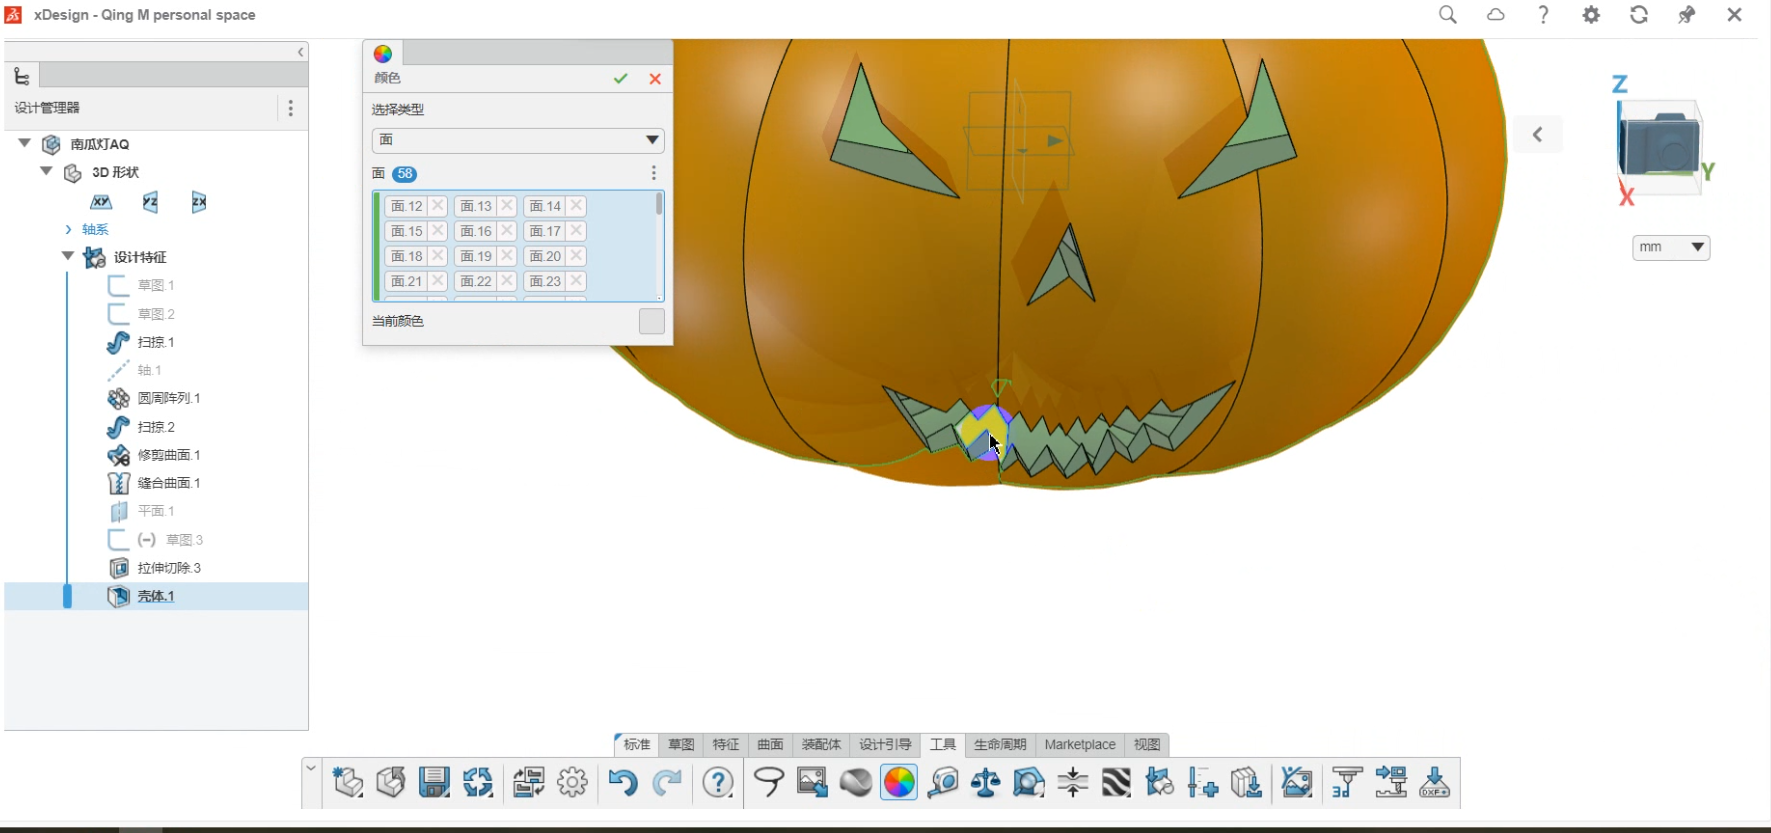Click the refresh icon in the top bar
Image resolution: width=1771 pixels, height=833 pixels.
[1639, 15]
